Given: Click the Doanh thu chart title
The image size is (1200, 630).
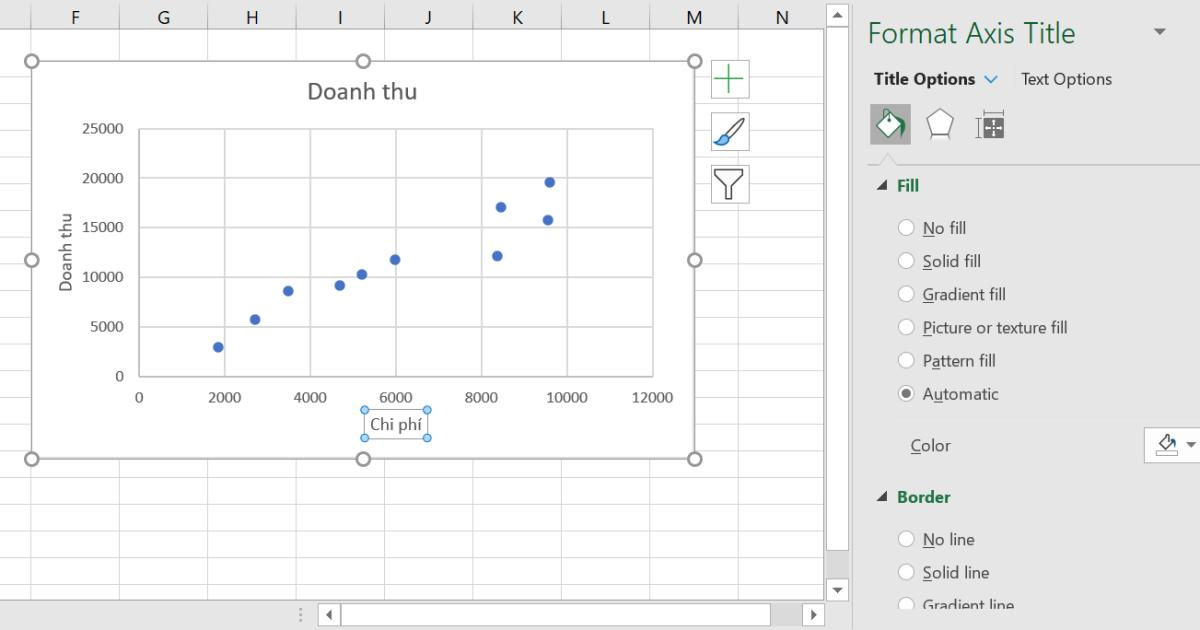Looking at the screenshot, I should (362, 91).
